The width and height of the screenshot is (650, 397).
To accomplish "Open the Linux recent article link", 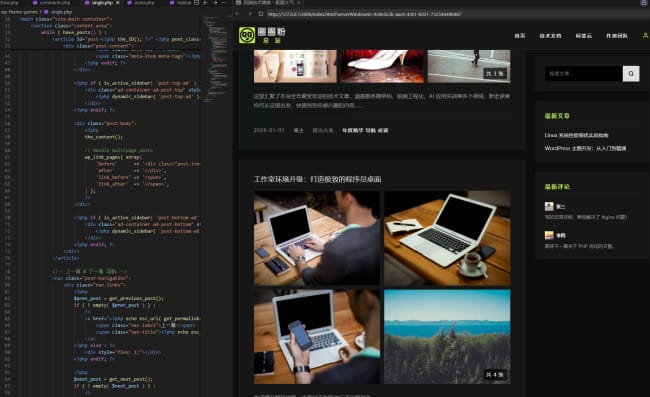I will (576, 135).
